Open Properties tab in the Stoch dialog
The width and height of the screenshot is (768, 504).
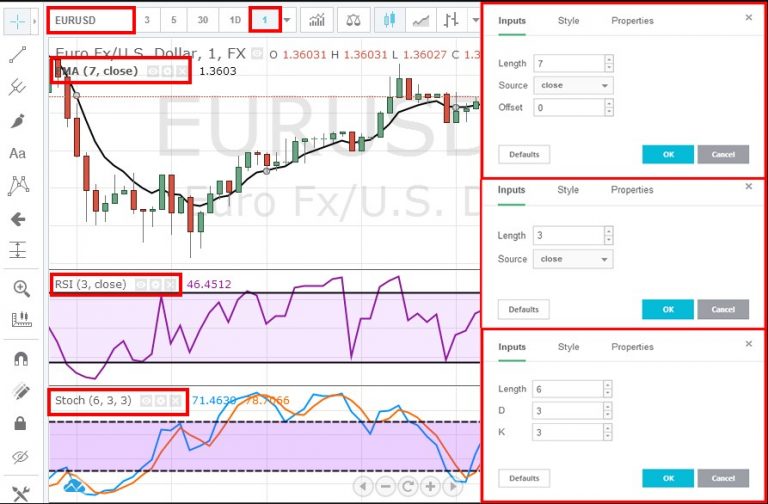point(632,347)
